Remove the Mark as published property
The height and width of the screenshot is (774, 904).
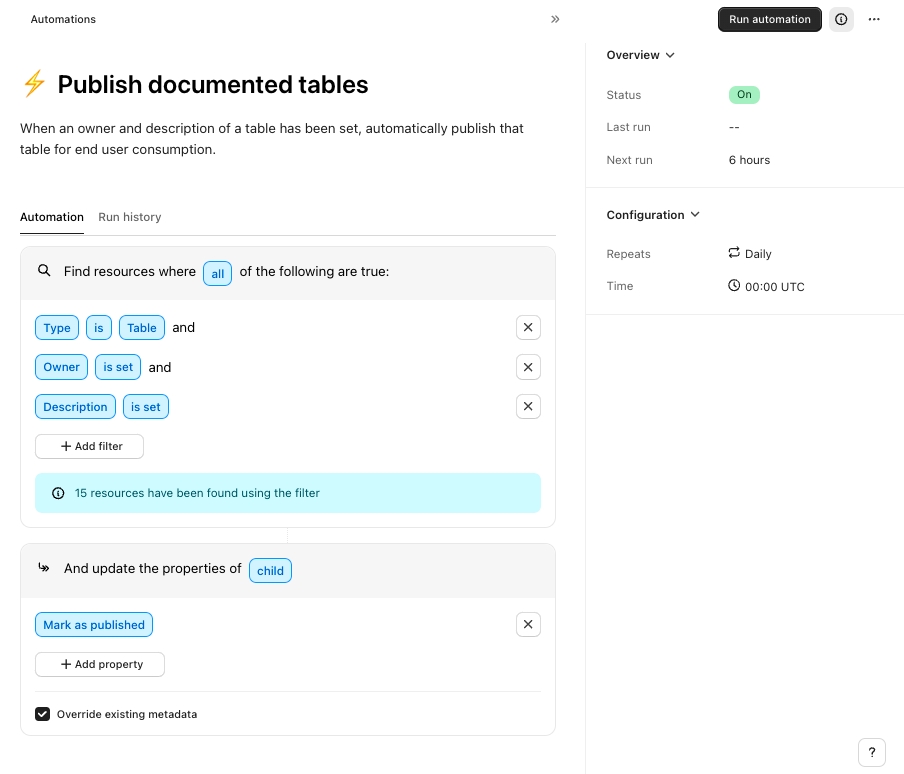point(528,624)
